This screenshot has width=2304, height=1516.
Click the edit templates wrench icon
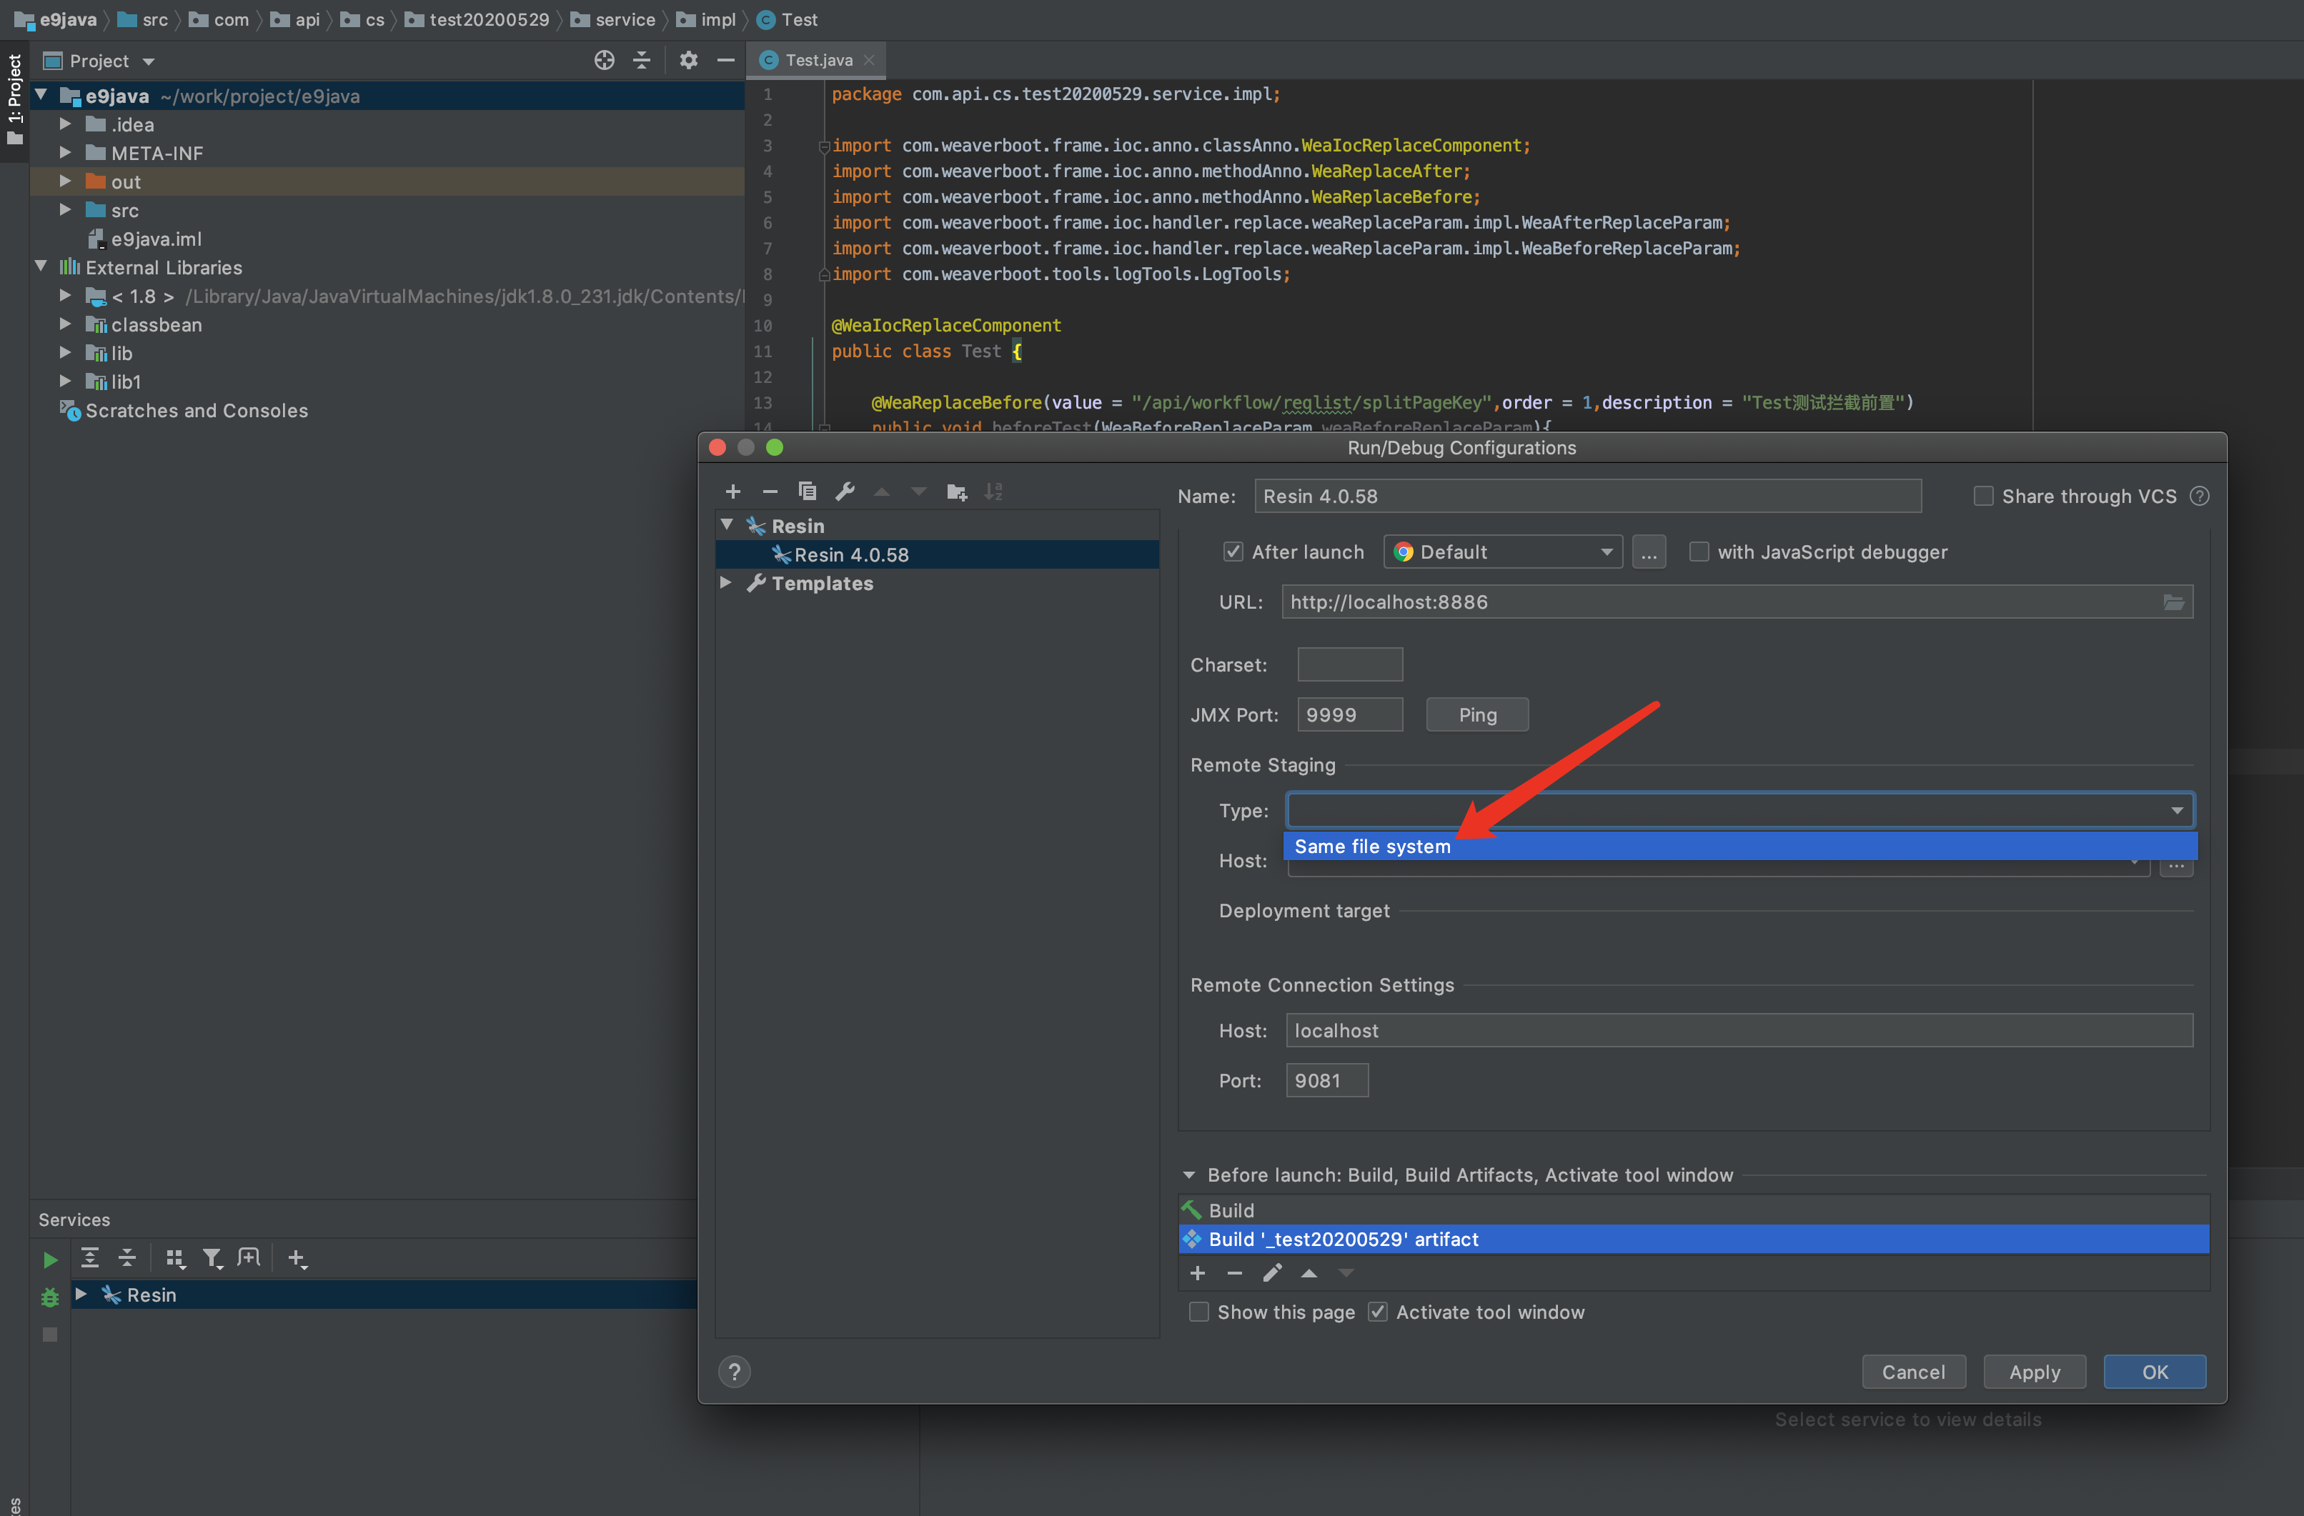click(x=845, y=491)
